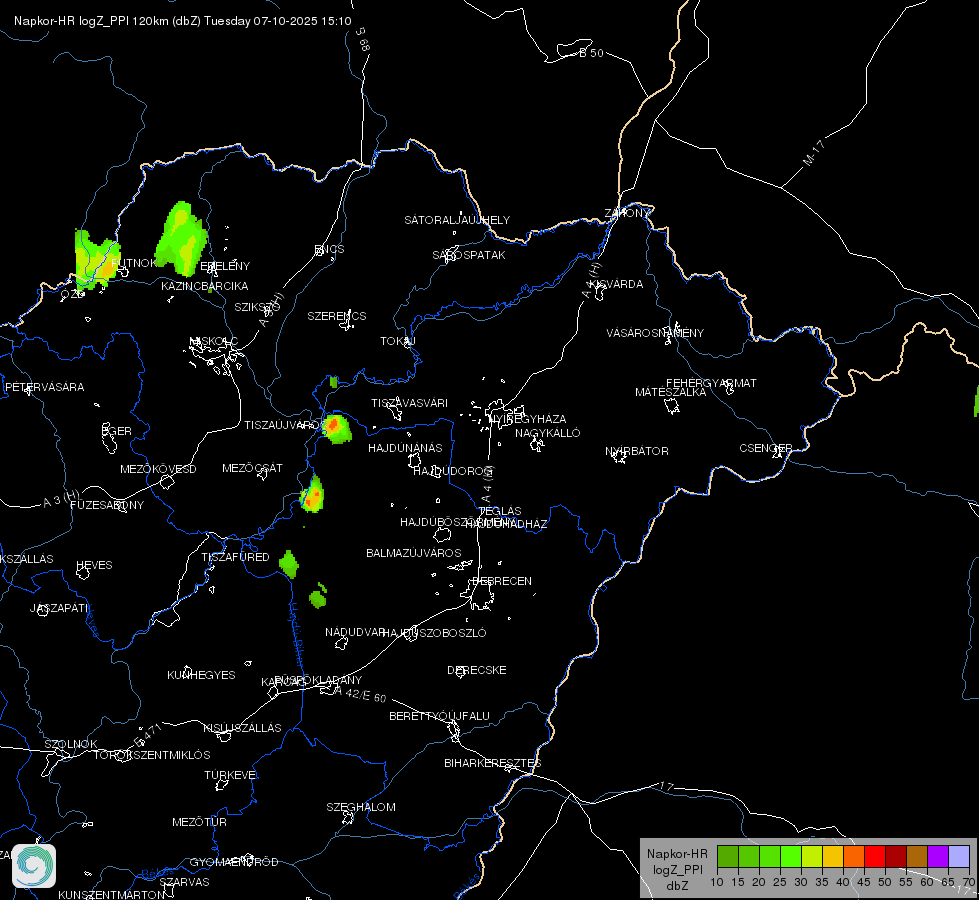Click the radar echo east of Tiszafüred
The image size is (979, 900).
pos(288,564)
